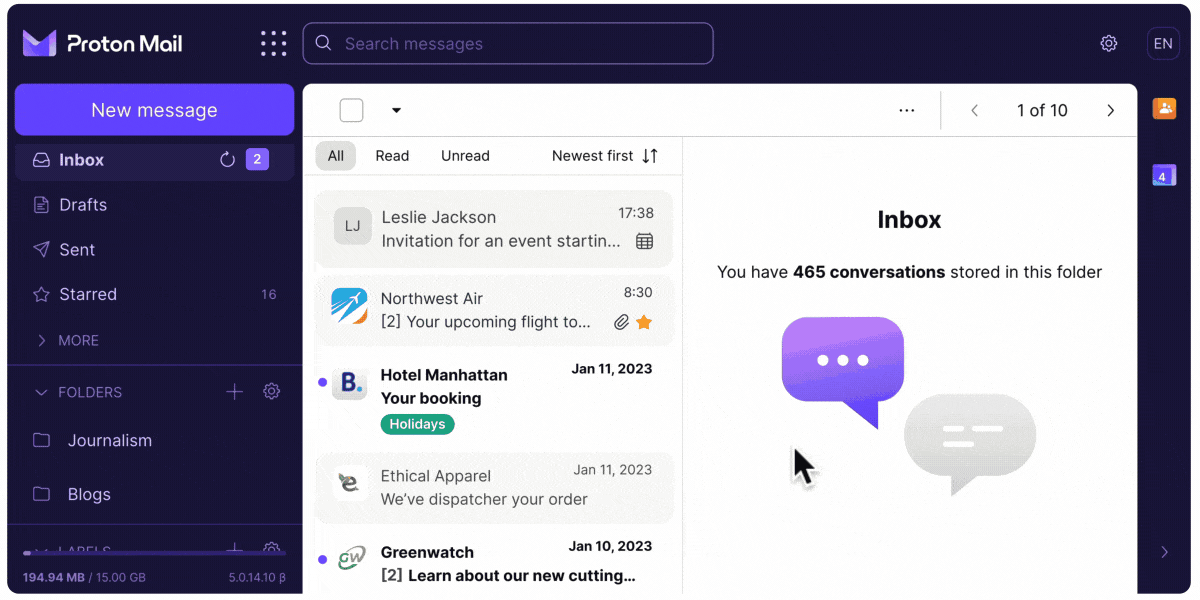Viewport: 1200px width, 600px height.
Task: Collapse side panel with chevron arrow
Action: (x=1164, y=552)
